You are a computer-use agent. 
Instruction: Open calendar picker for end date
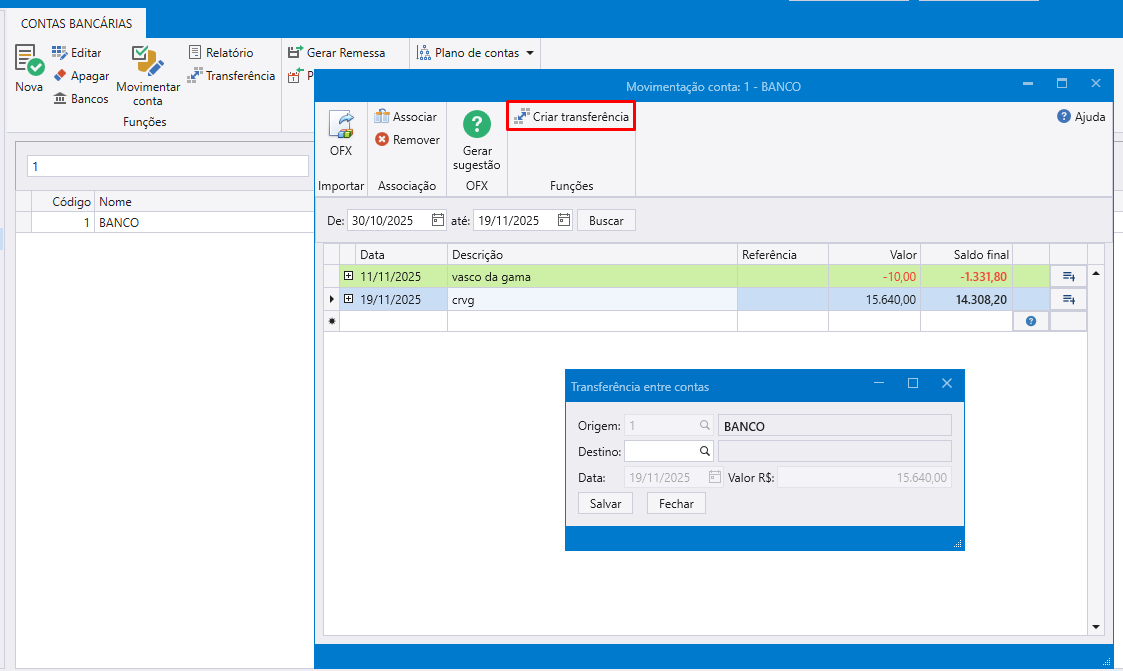[564, 220]
